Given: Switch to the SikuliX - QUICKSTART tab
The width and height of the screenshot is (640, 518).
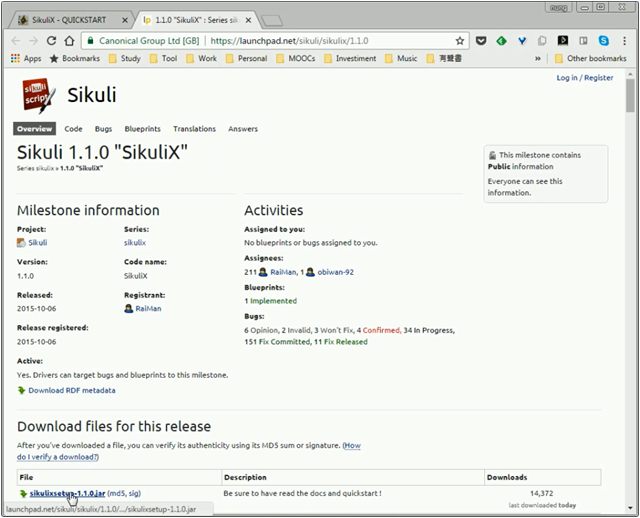Looking at the screenshot, I should [71, 20].
